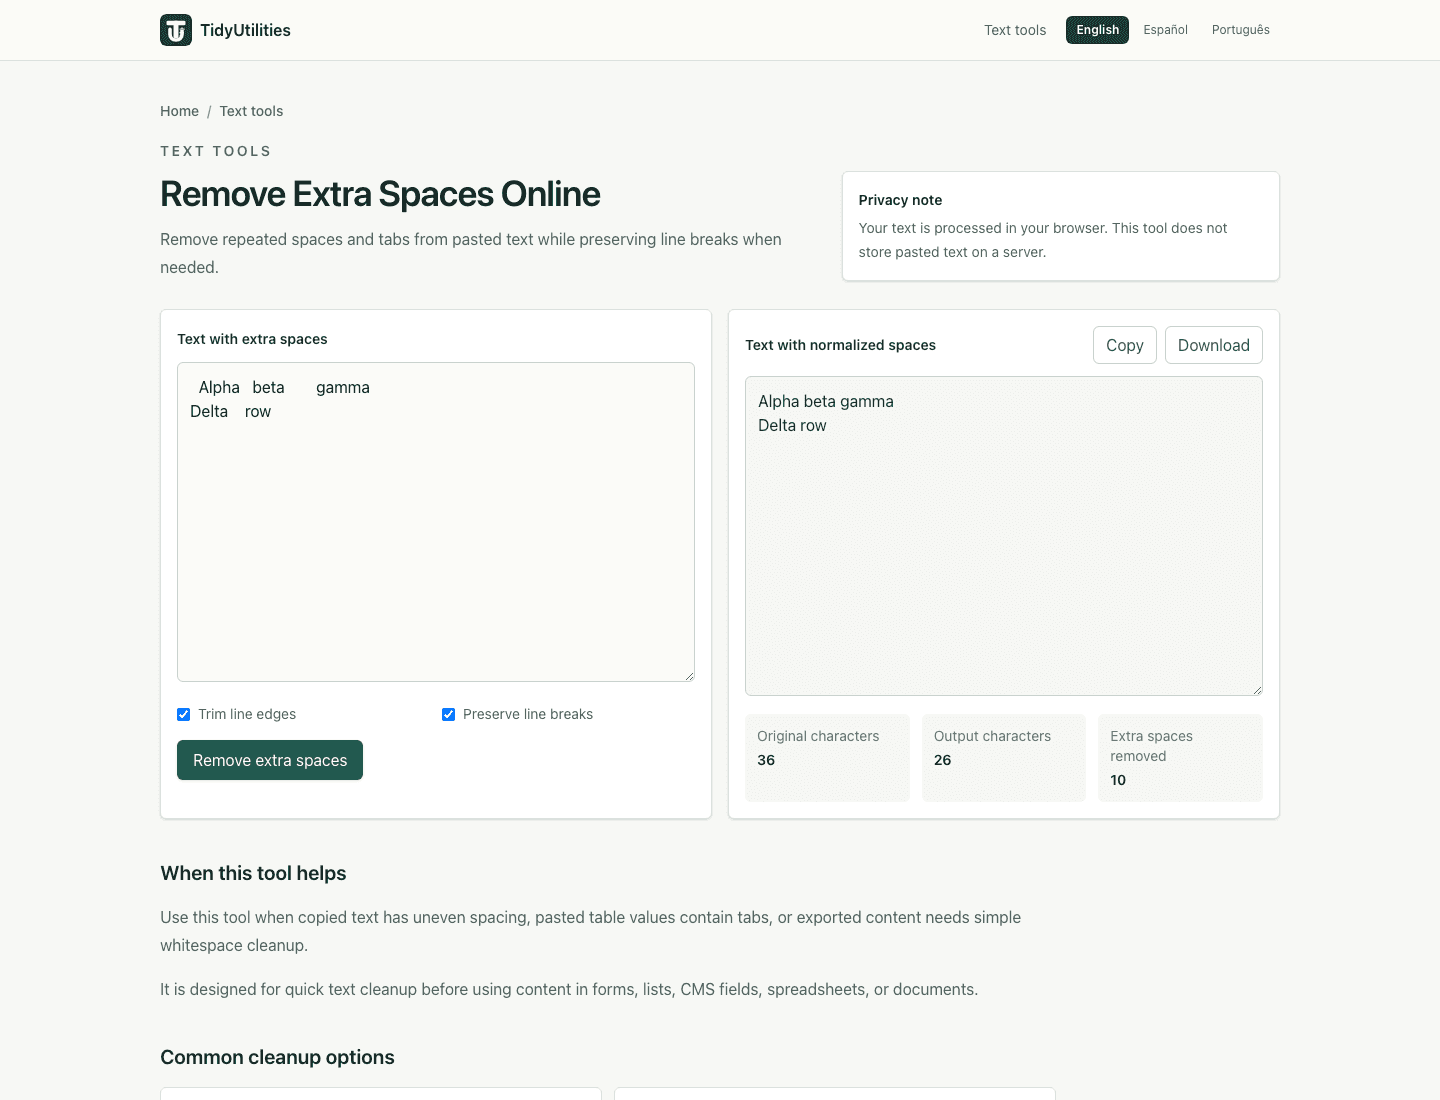Click the Remove Extra Spaces Online heading

[380, 194]
